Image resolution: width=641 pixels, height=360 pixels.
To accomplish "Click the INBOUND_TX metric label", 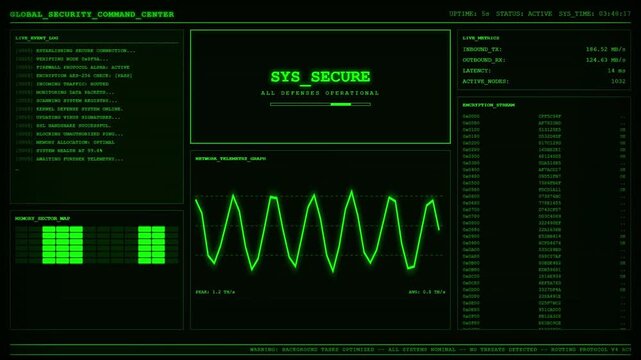I will pos(482,49).
